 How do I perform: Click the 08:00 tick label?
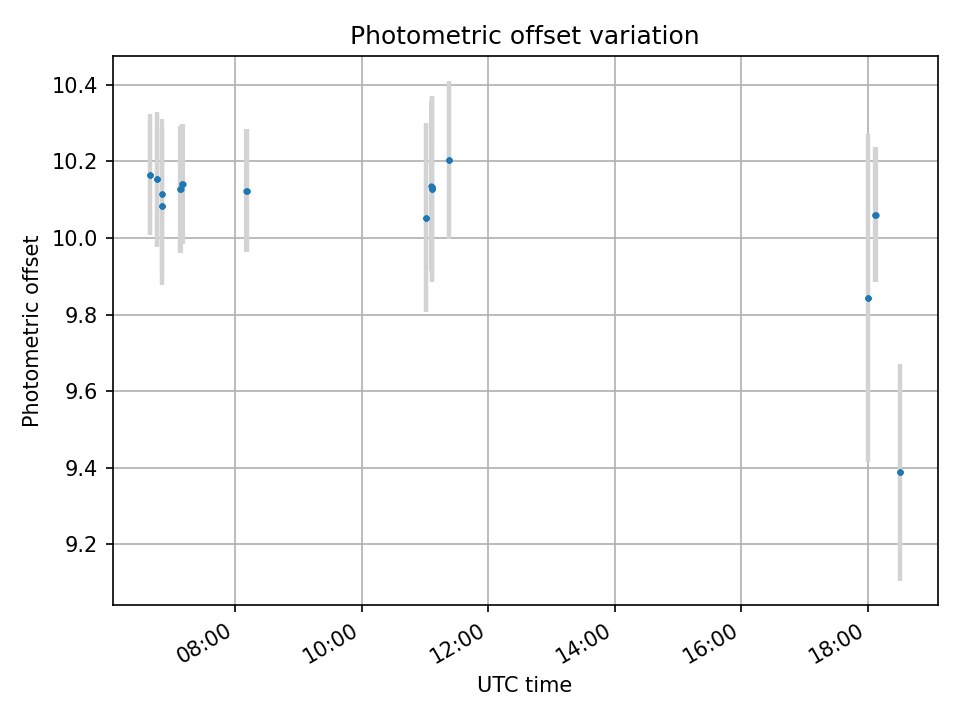point(205,643)
